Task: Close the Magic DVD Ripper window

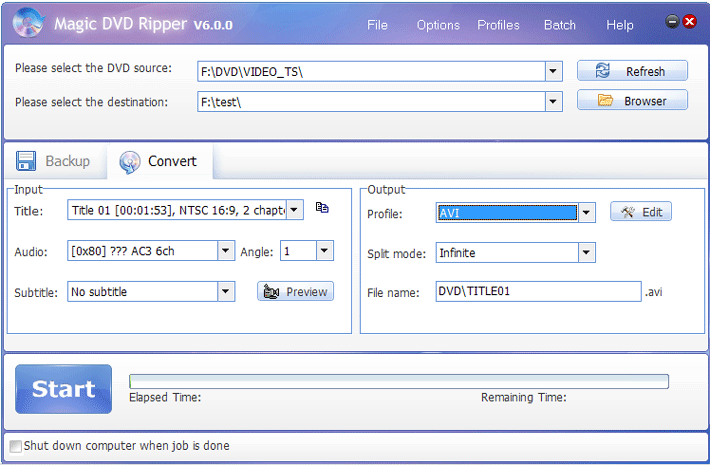Action: click(x=689, y=21)
